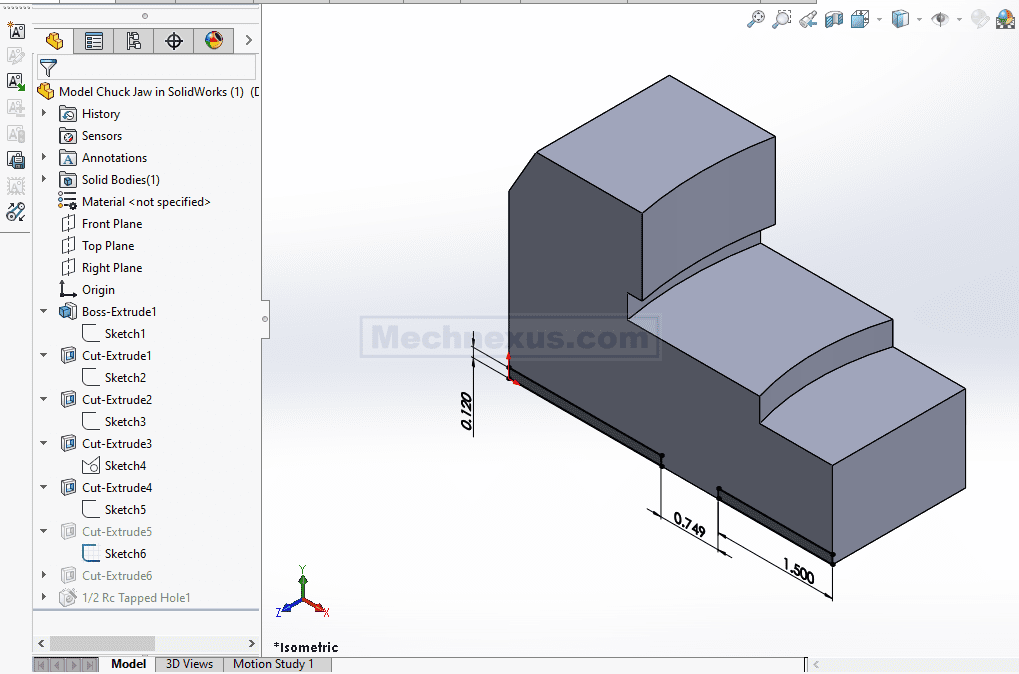This screenshot has height=674, width=1019.
Task: Open the DimXpertManager crosshair tab
Action: [x=174, y=41]
